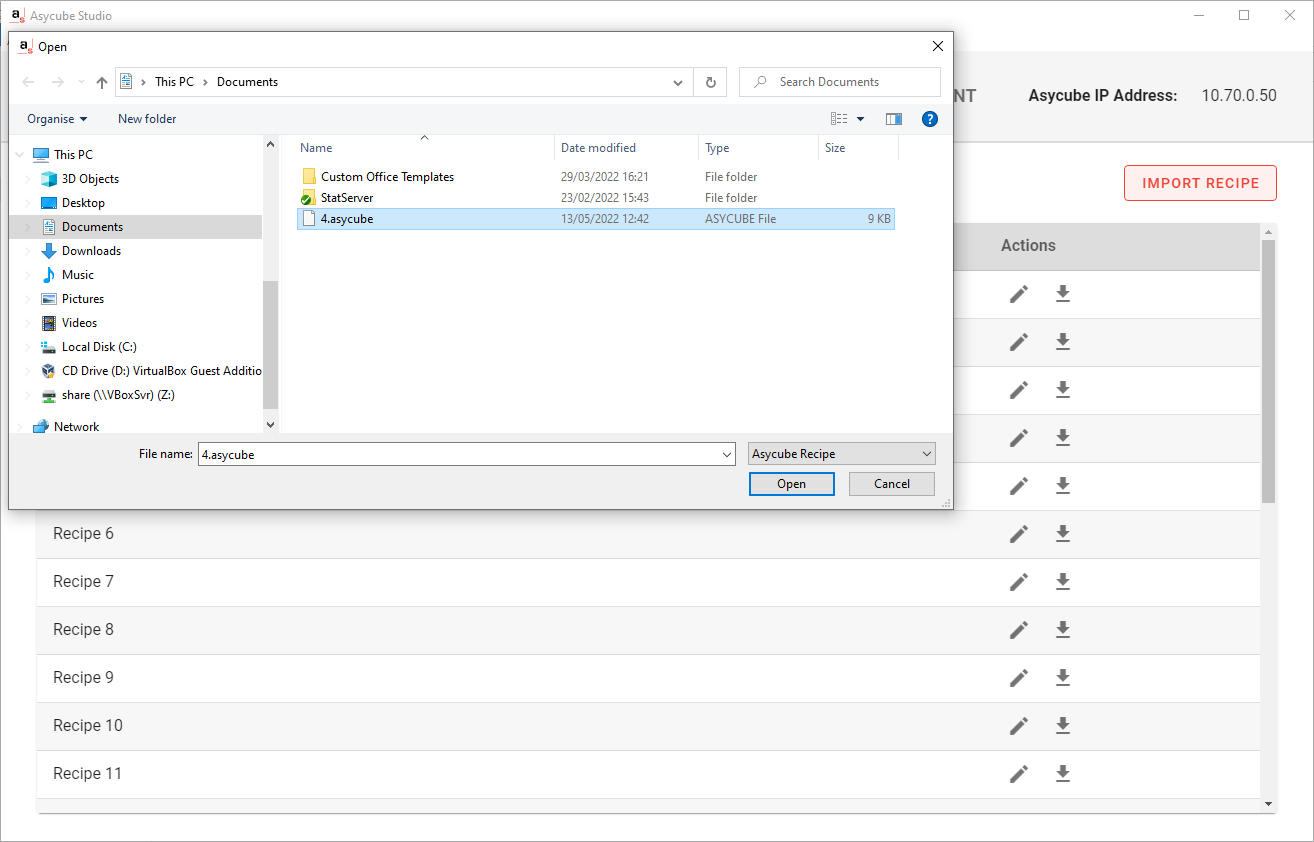Image resolution: width=1314 pixels, height=842 pixels.
Task: Go up one folder level with the up arrow
Action: click(101, 82)
